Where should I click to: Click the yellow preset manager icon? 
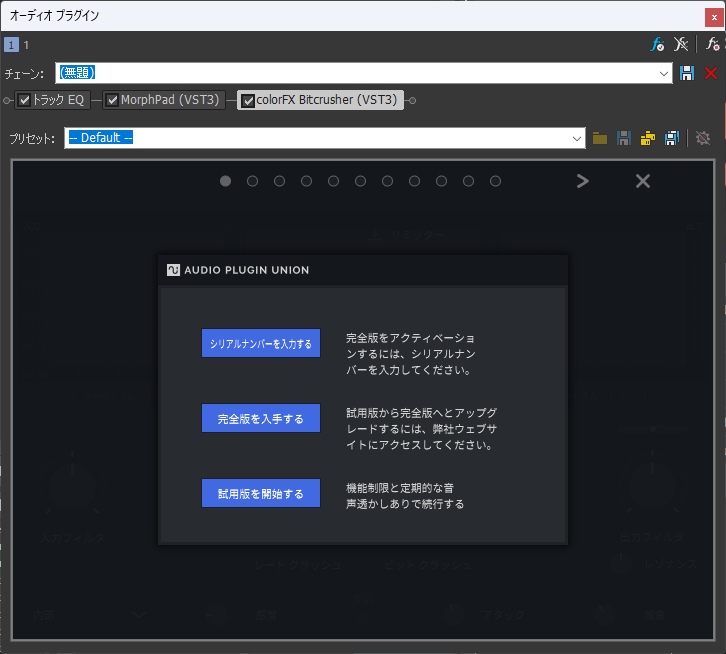coord(648,138)
